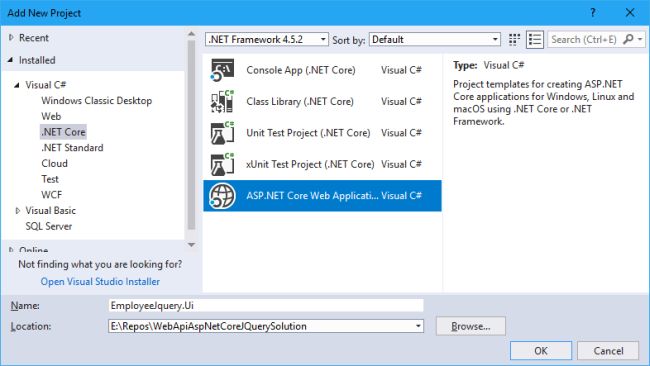Select the Web category
Image resolution: width=650 pixels, height=366 pixels.
(x=51, y=116)
